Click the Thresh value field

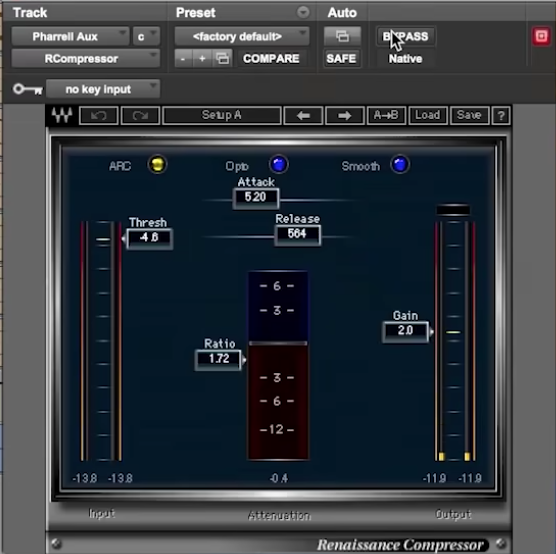(x=149, y=238)
